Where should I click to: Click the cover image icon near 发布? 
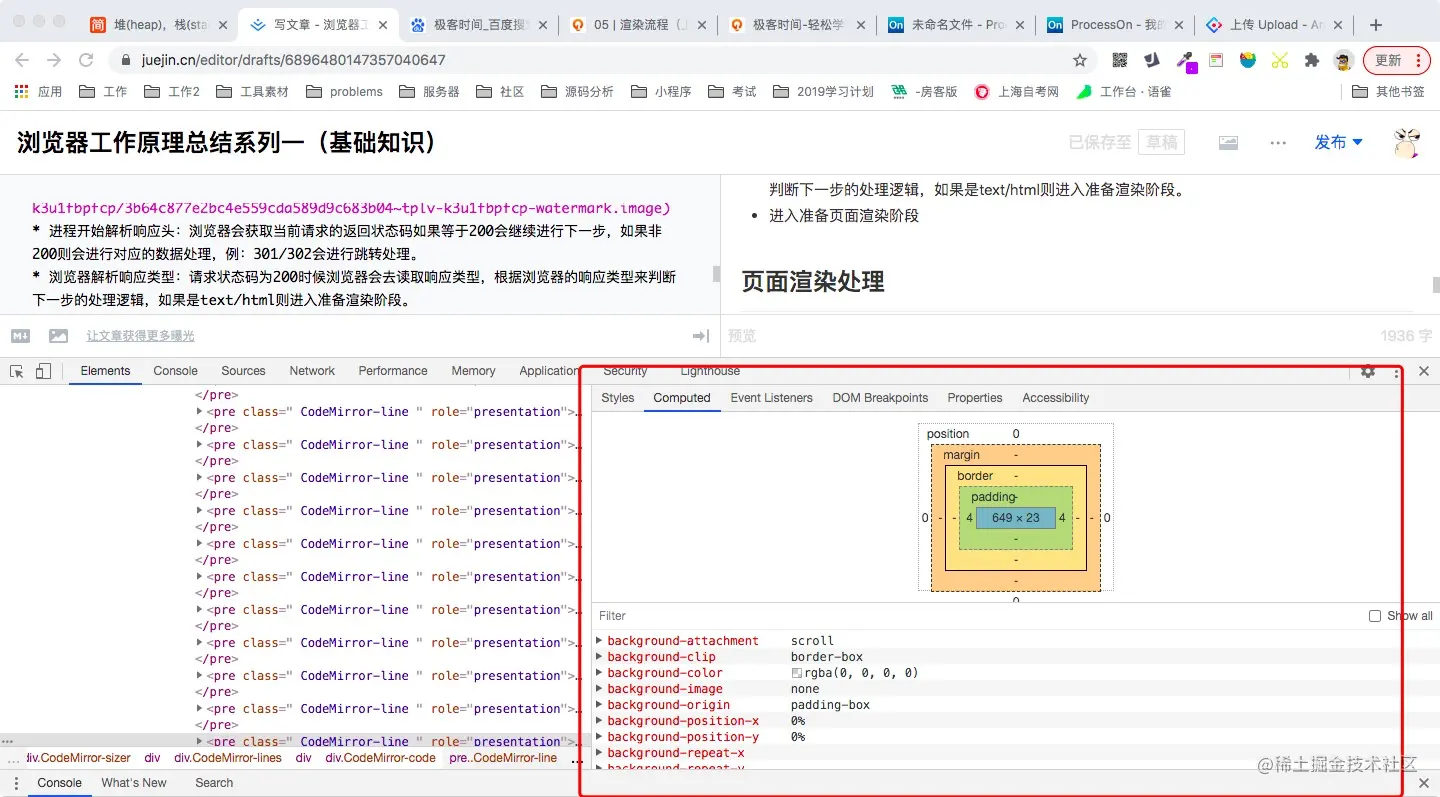1229,143
